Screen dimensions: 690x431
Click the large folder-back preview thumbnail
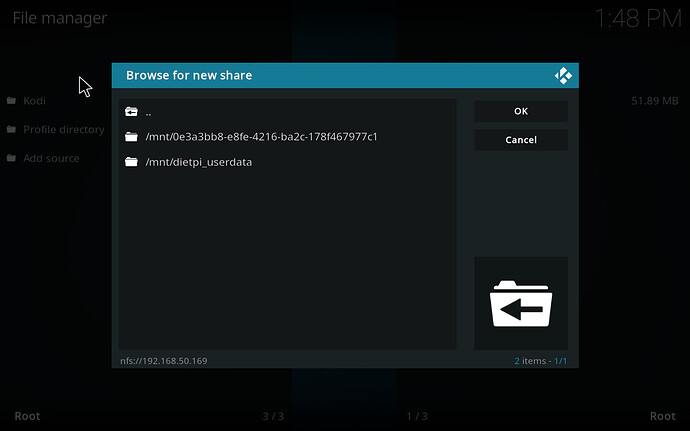520,303
